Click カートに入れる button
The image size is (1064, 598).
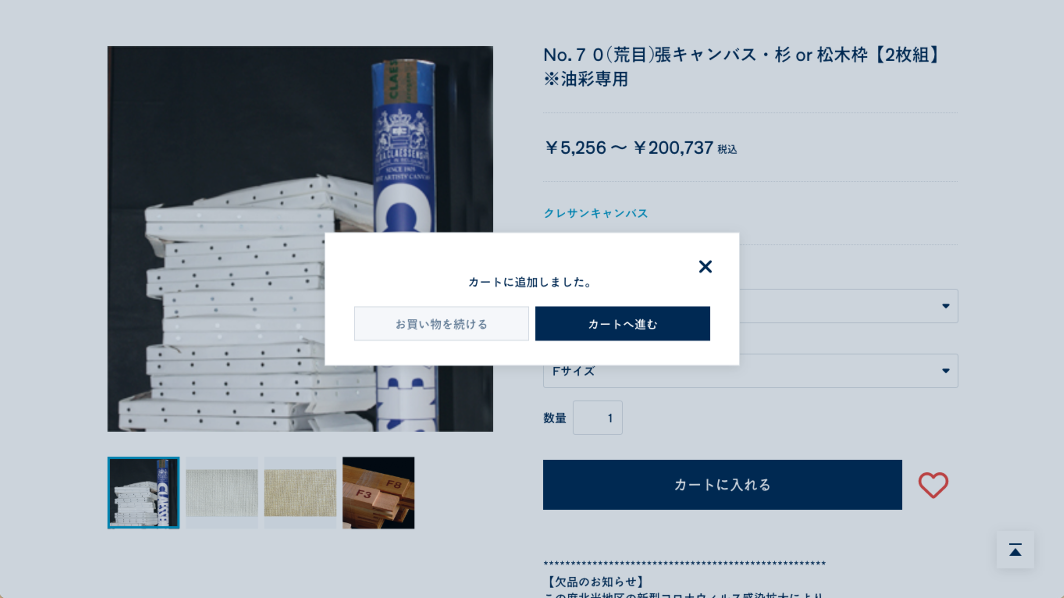[x=722, y=485]
